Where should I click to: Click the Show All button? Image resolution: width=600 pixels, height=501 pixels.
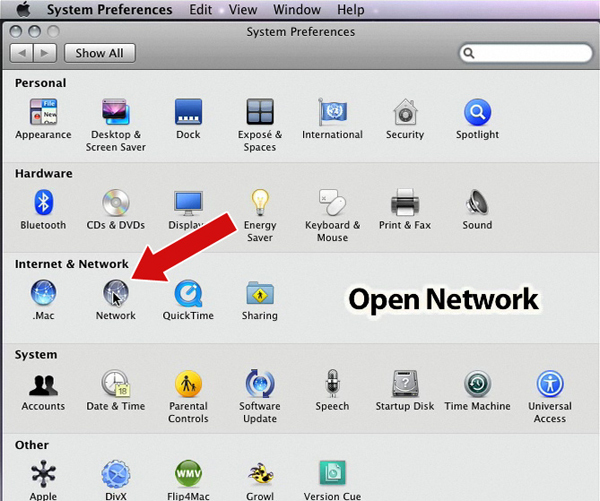coord(100,53)
